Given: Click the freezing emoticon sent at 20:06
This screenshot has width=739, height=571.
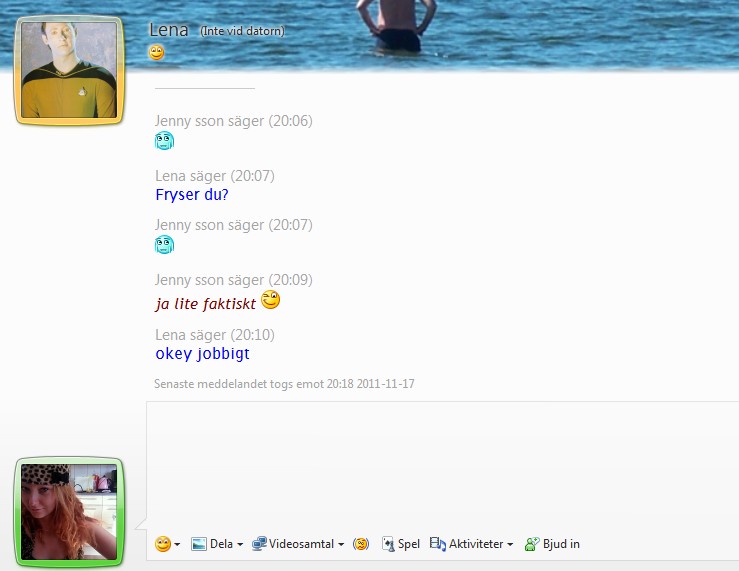Looking at the screenshot, I should [164, 140].
